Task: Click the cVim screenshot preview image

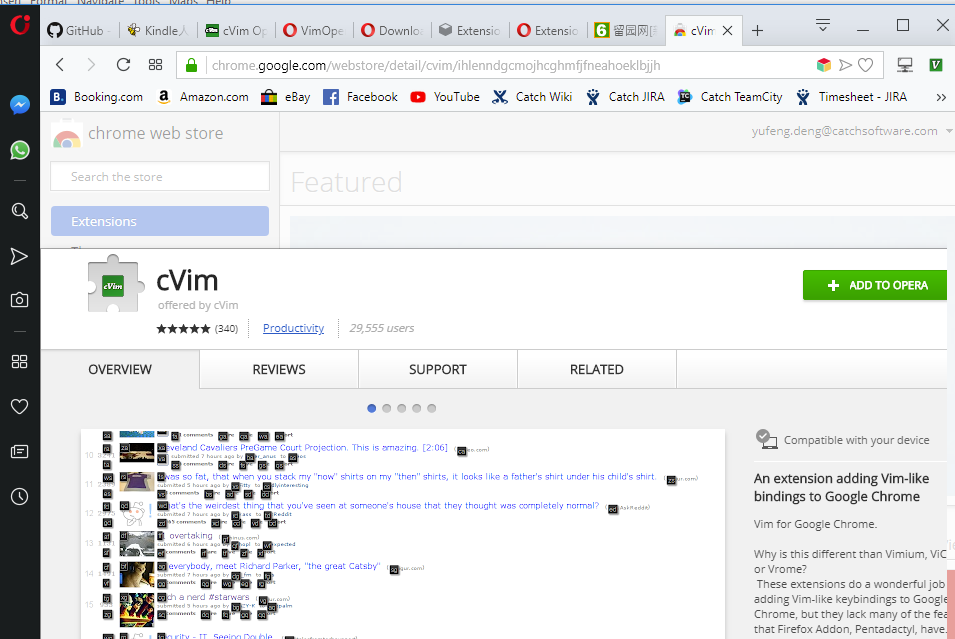Action: (x=403, y=534)
